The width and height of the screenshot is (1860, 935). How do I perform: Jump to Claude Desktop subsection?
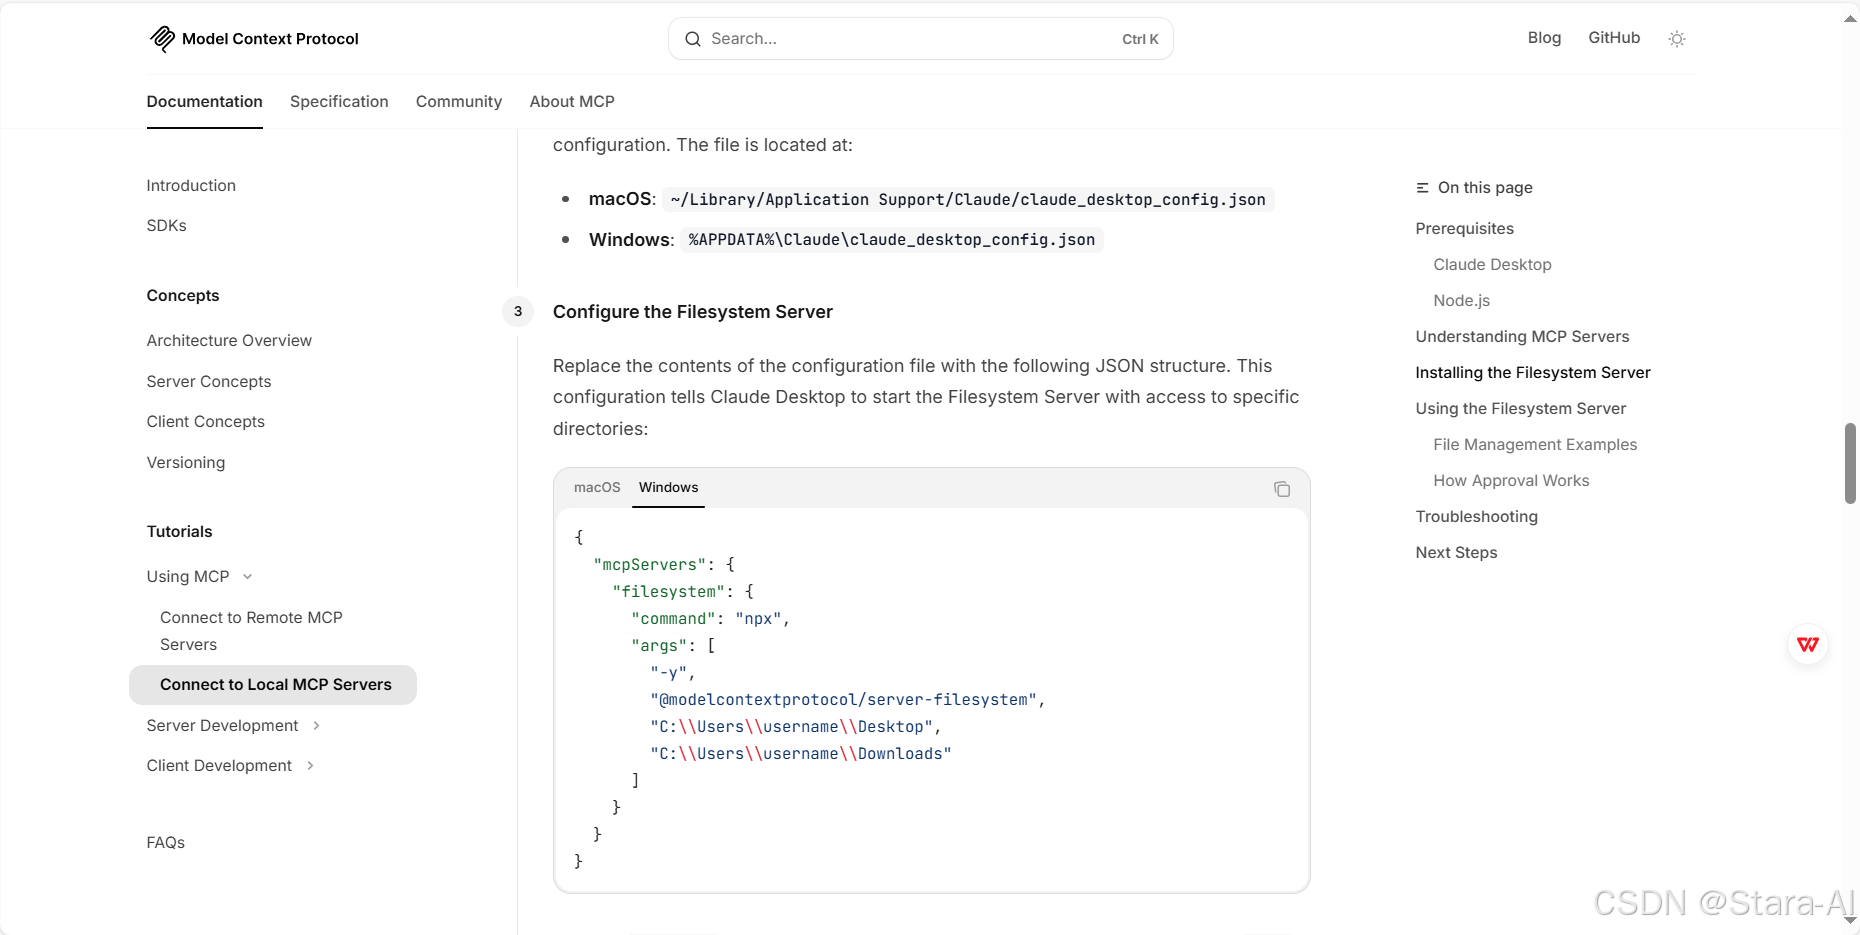click(x=1492, y=265)
